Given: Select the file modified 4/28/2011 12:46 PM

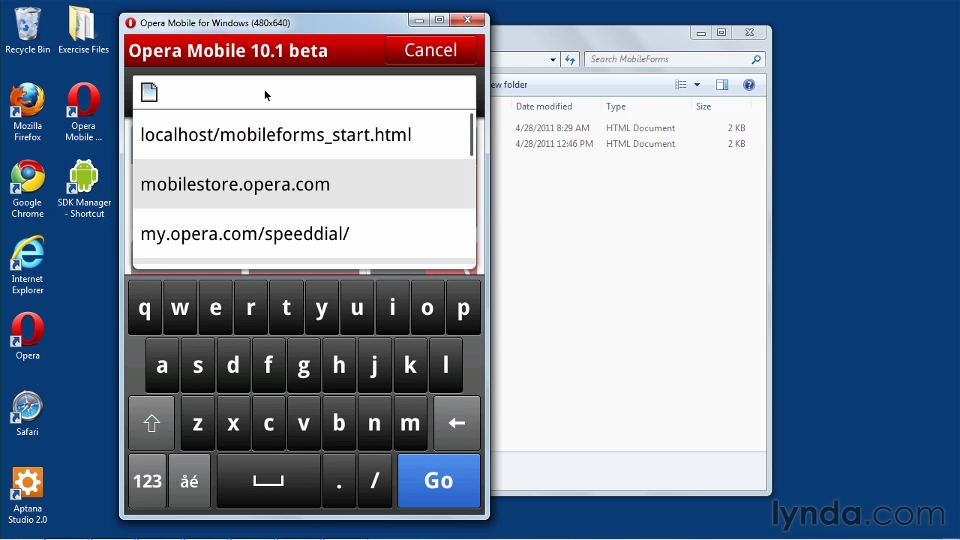Looking at the screenshot, I should pyautogui.click(x=628, y=144).
